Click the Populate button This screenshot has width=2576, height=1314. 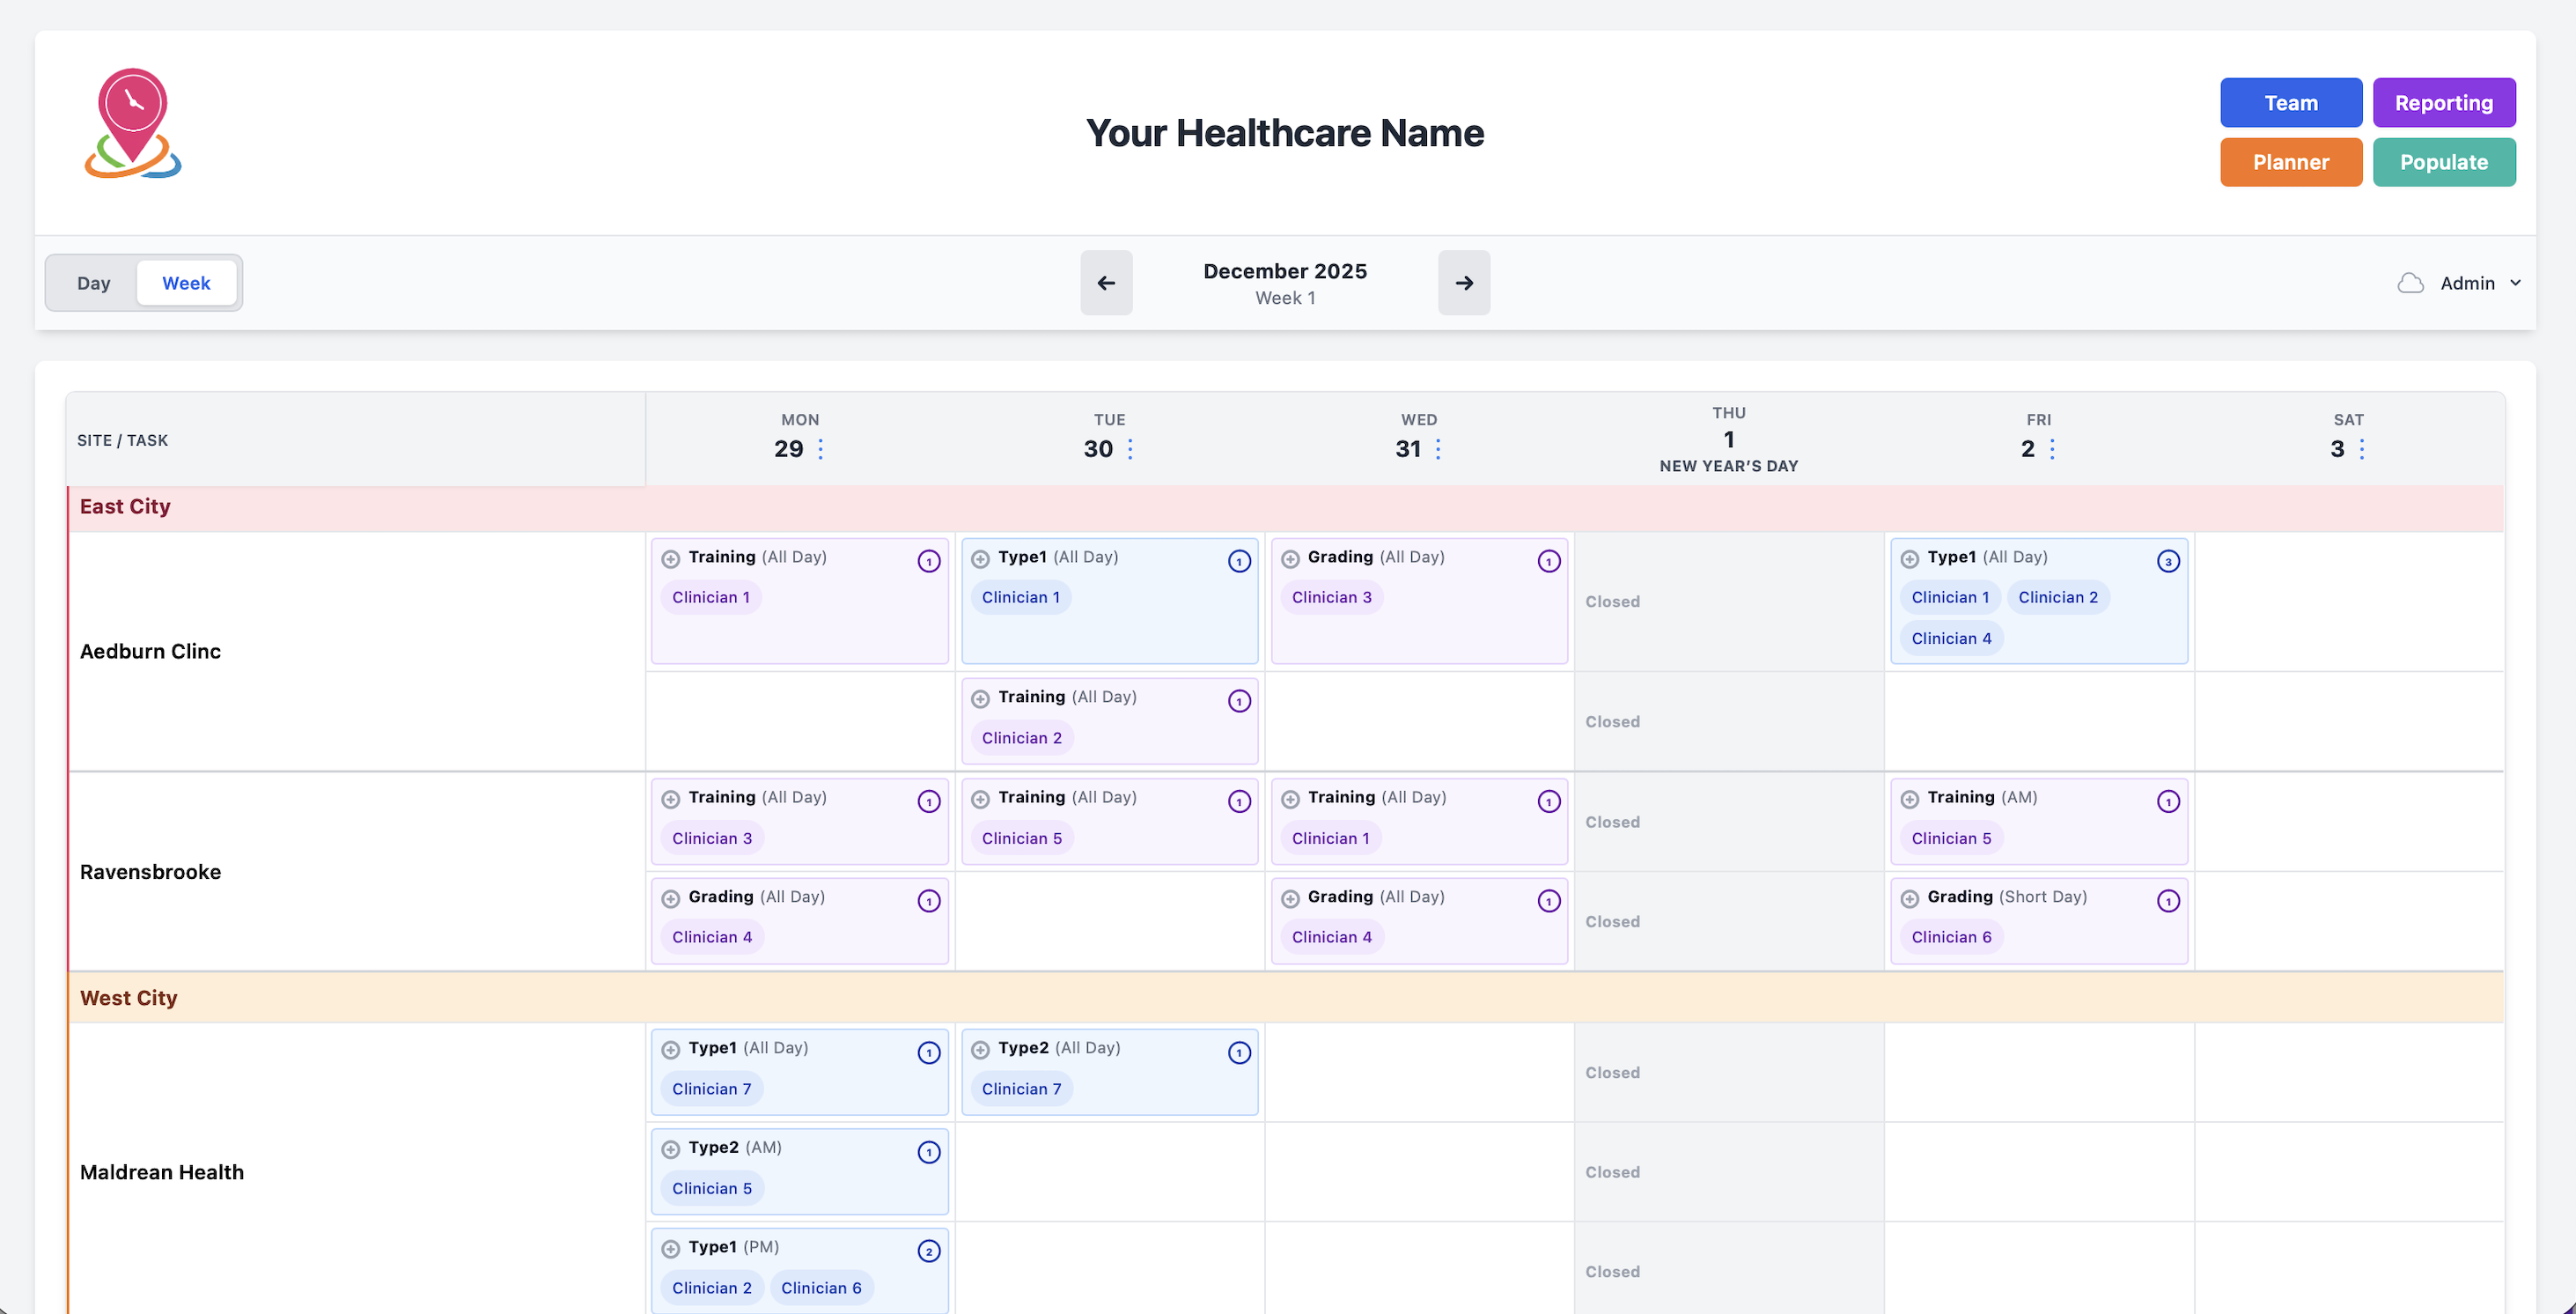pos(2444,162)
